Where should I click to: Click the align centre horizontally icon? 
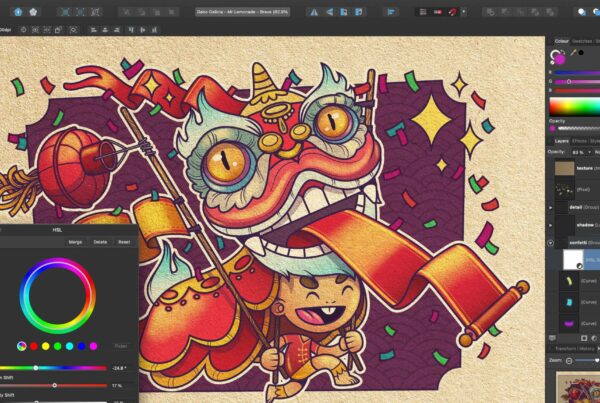[x=105, y=29]
